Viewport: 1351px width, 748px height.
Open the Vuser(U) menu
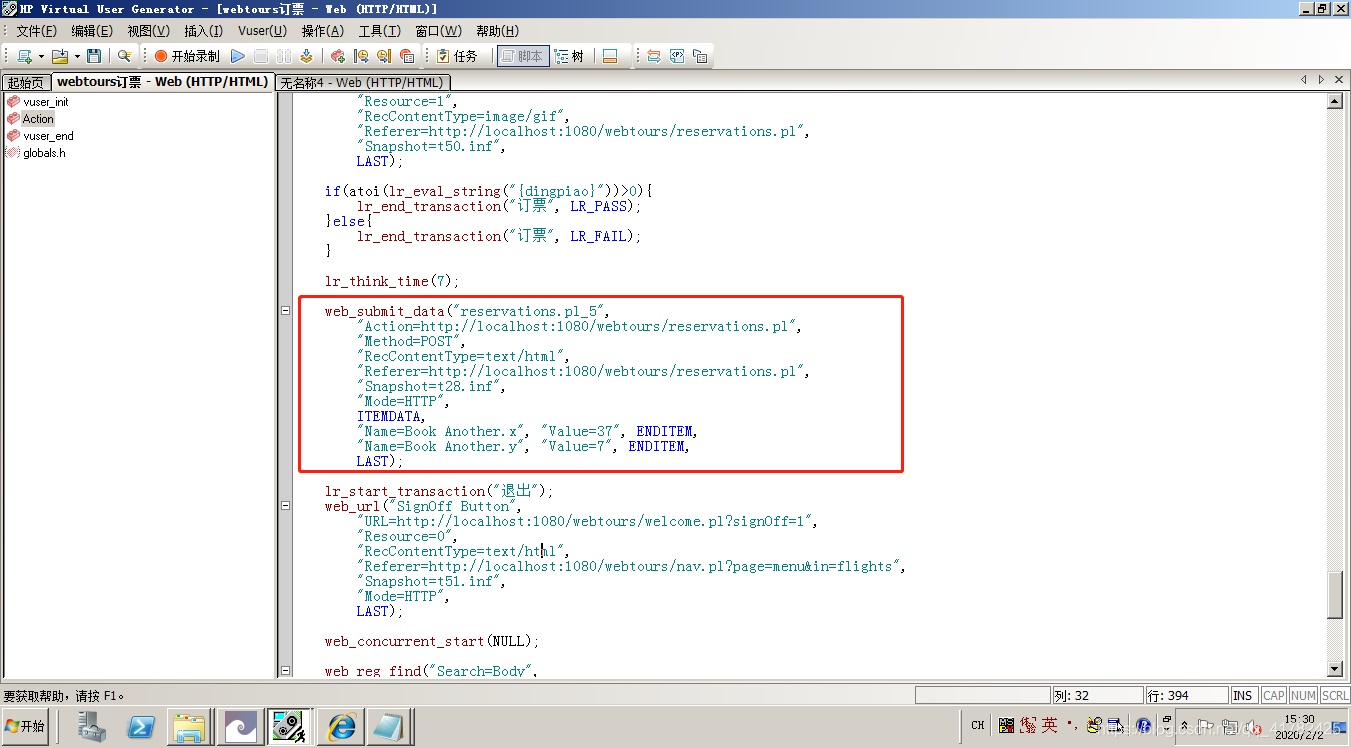tap(262, 31)
